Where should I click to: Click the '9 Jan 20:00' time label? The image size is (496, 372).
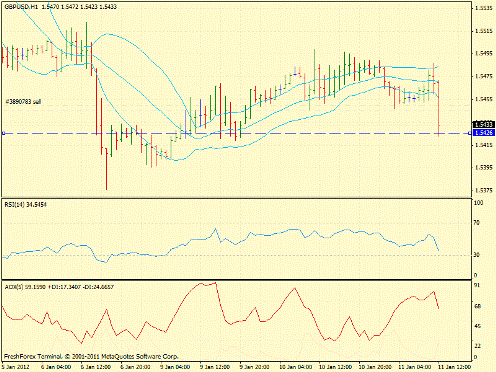[254, 367]
